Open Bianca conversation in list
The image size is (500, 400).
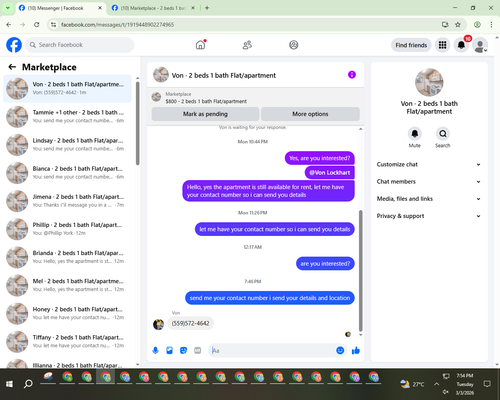(67, 173)
